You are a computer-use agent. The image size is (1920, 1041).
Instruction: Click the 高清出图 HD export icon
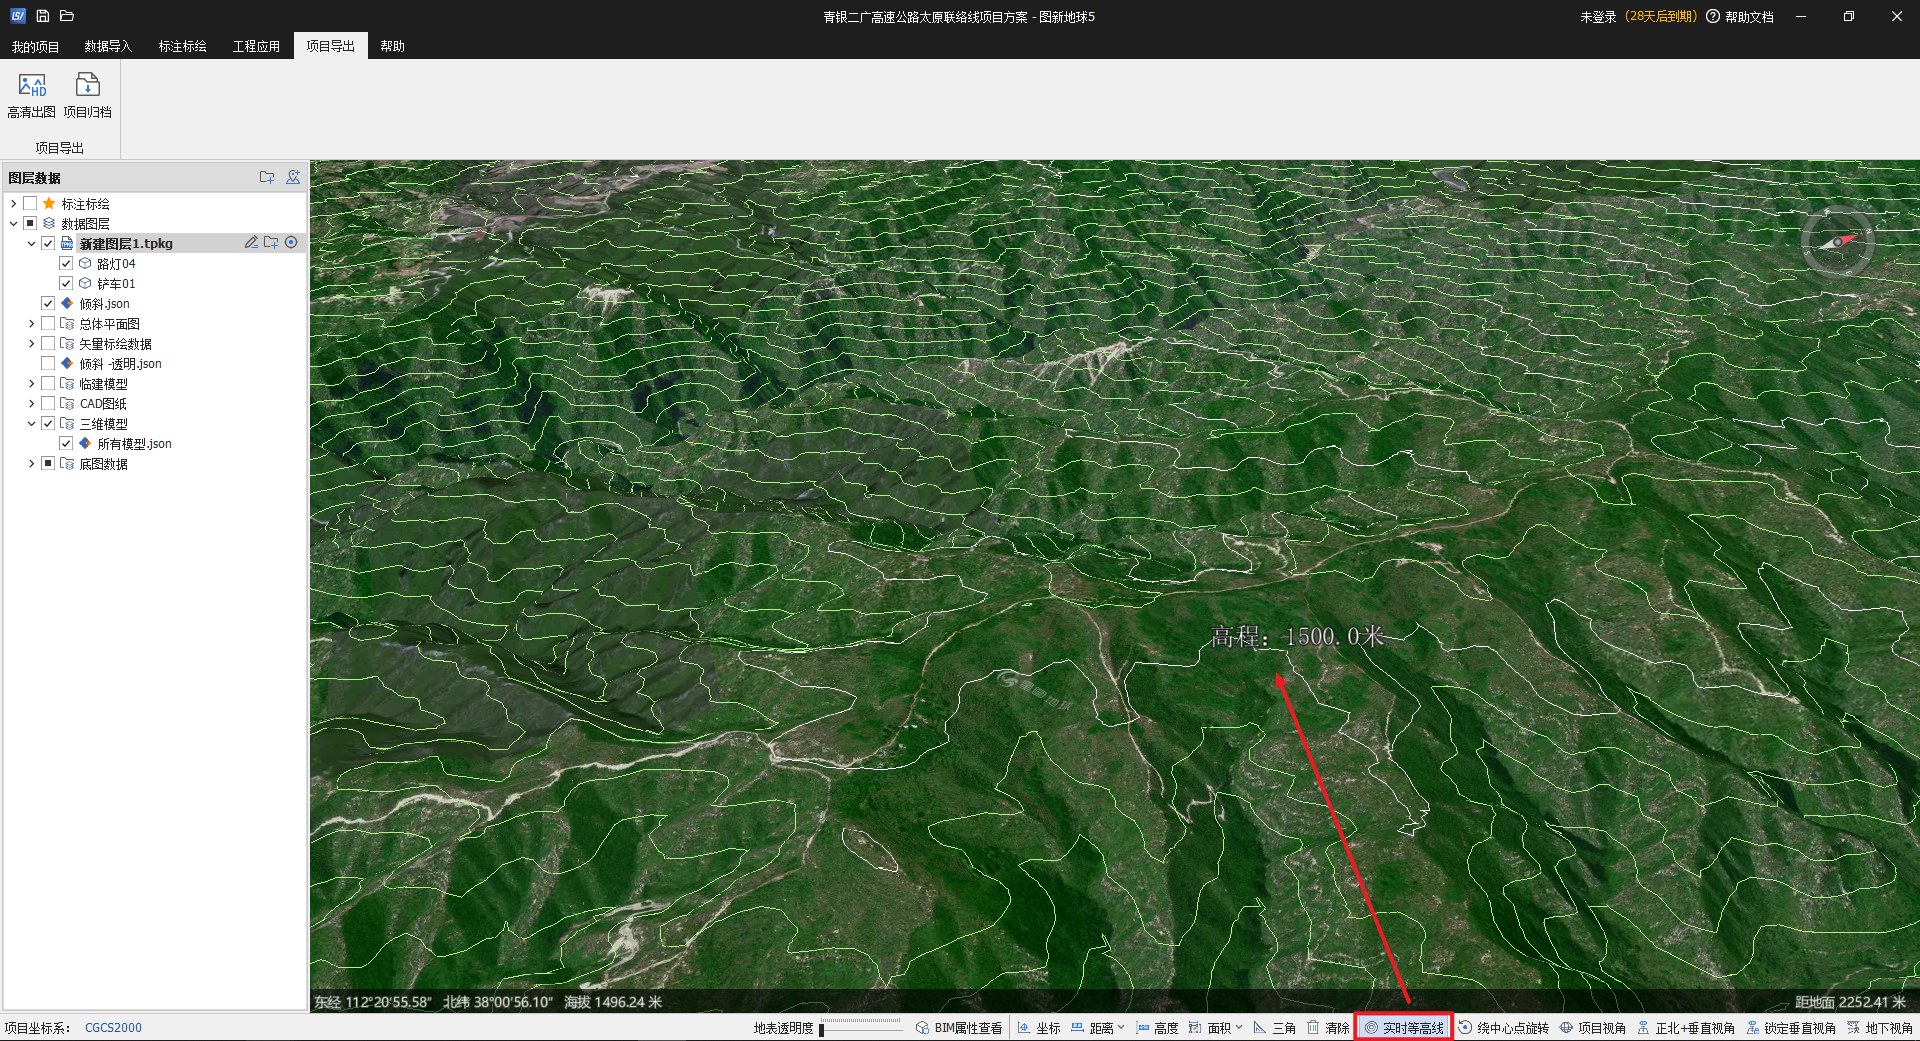tap(31, 86)
